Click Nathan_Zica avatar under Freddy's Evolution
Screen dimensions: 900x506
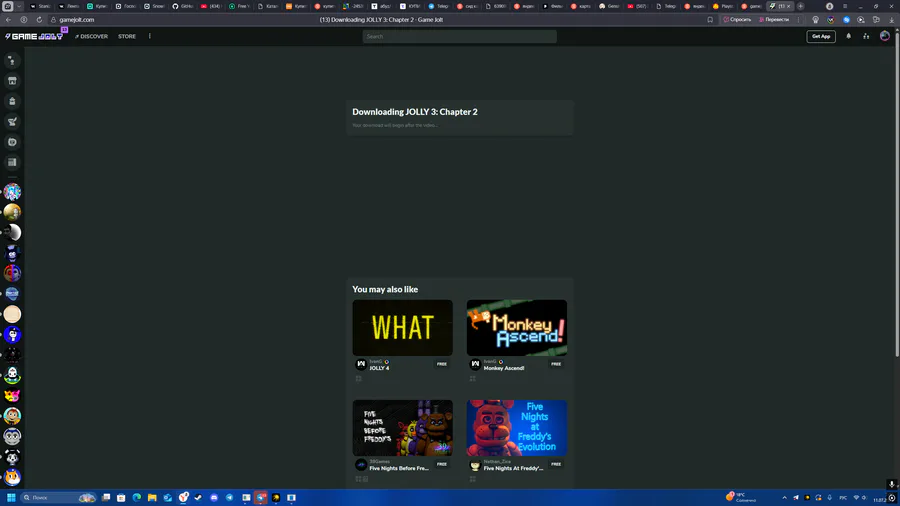[475, 465]
